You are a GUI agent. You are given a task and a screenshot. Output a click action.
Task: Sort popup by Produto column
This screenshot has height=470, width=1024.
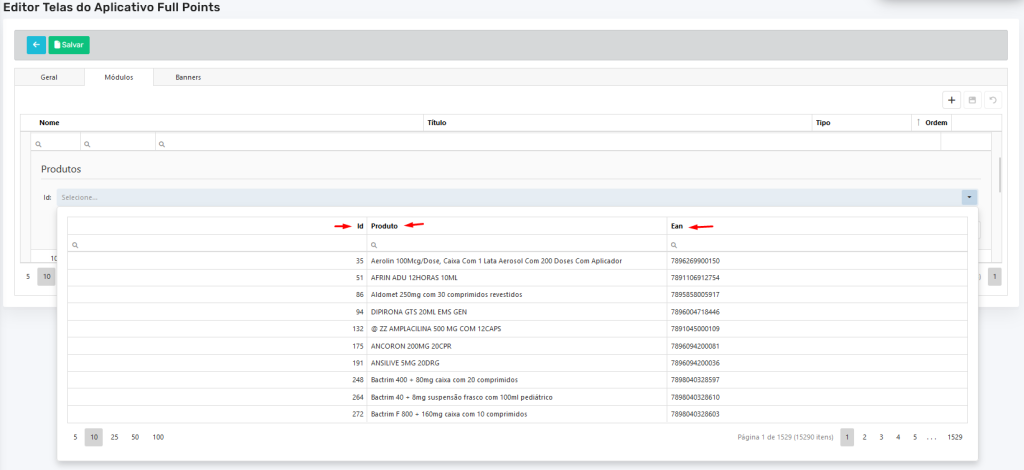point(517,226)
